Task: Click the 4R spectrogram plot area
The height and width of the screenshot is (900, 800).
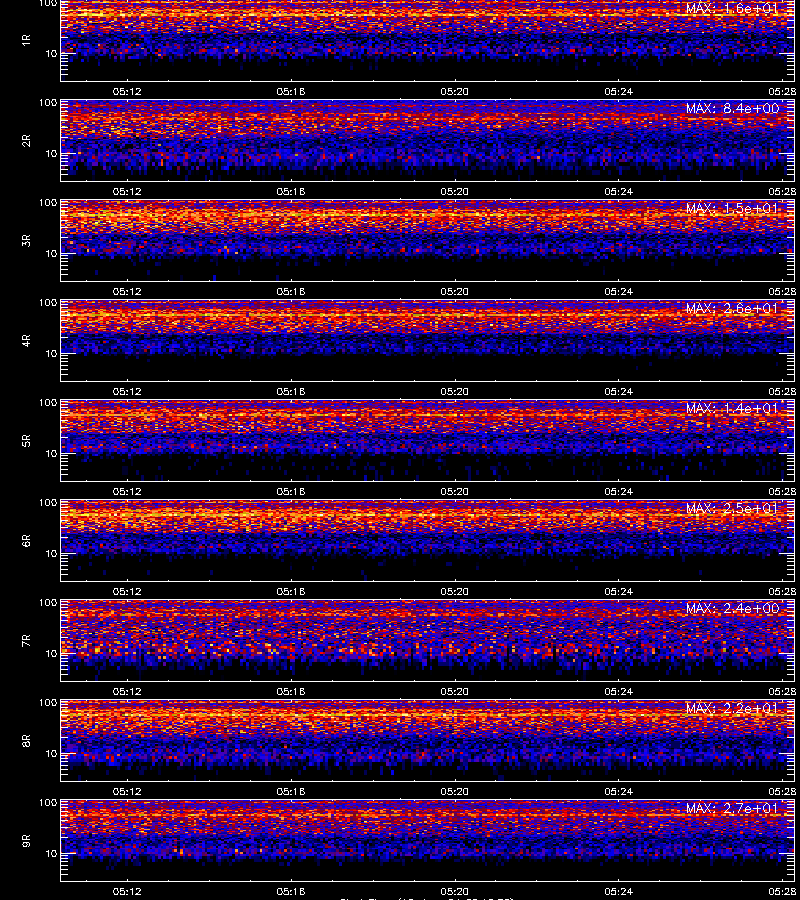Action: click(x=428, y=340)
